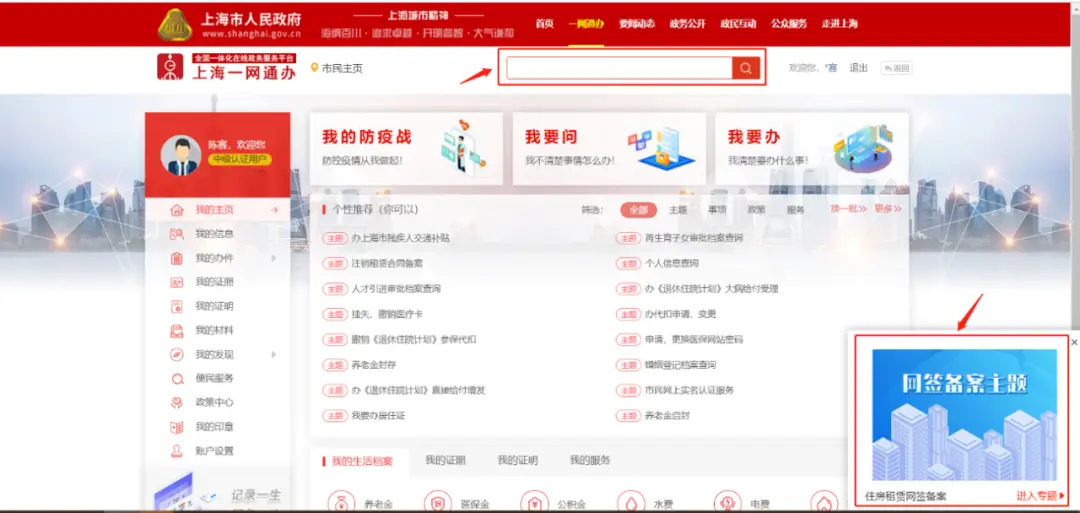
Task: Switch to 我的证明 tab below recommendations
Action: pos(517,460)
